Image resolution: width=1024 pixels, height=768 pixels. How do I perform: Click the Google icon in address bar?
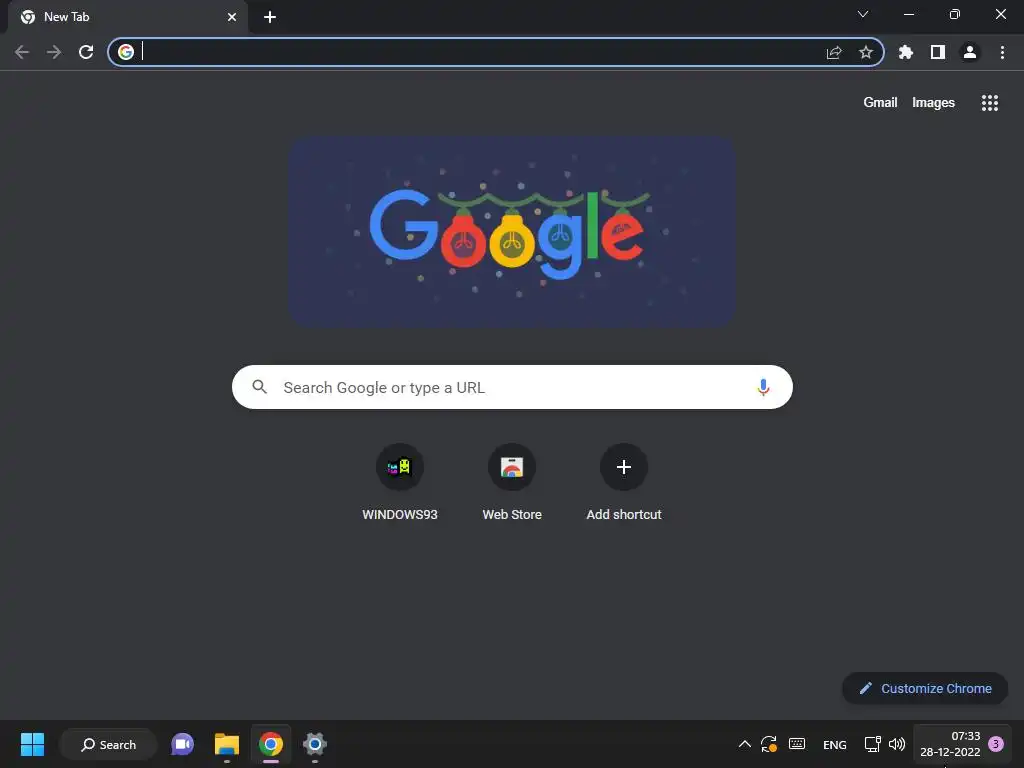coord(126,52)
